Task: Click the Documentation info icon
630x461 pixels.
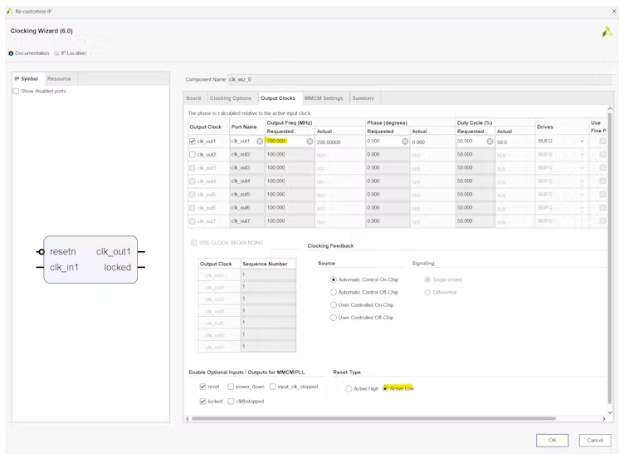Action: [11, 53]
